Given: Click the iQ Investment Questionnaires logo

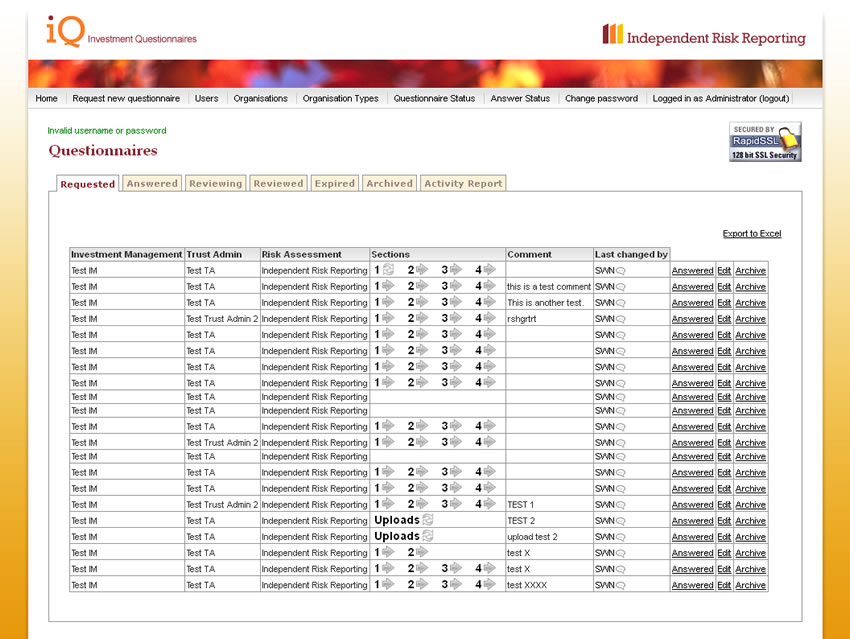Looking at the screenshot, I should (x=121, y=32).
